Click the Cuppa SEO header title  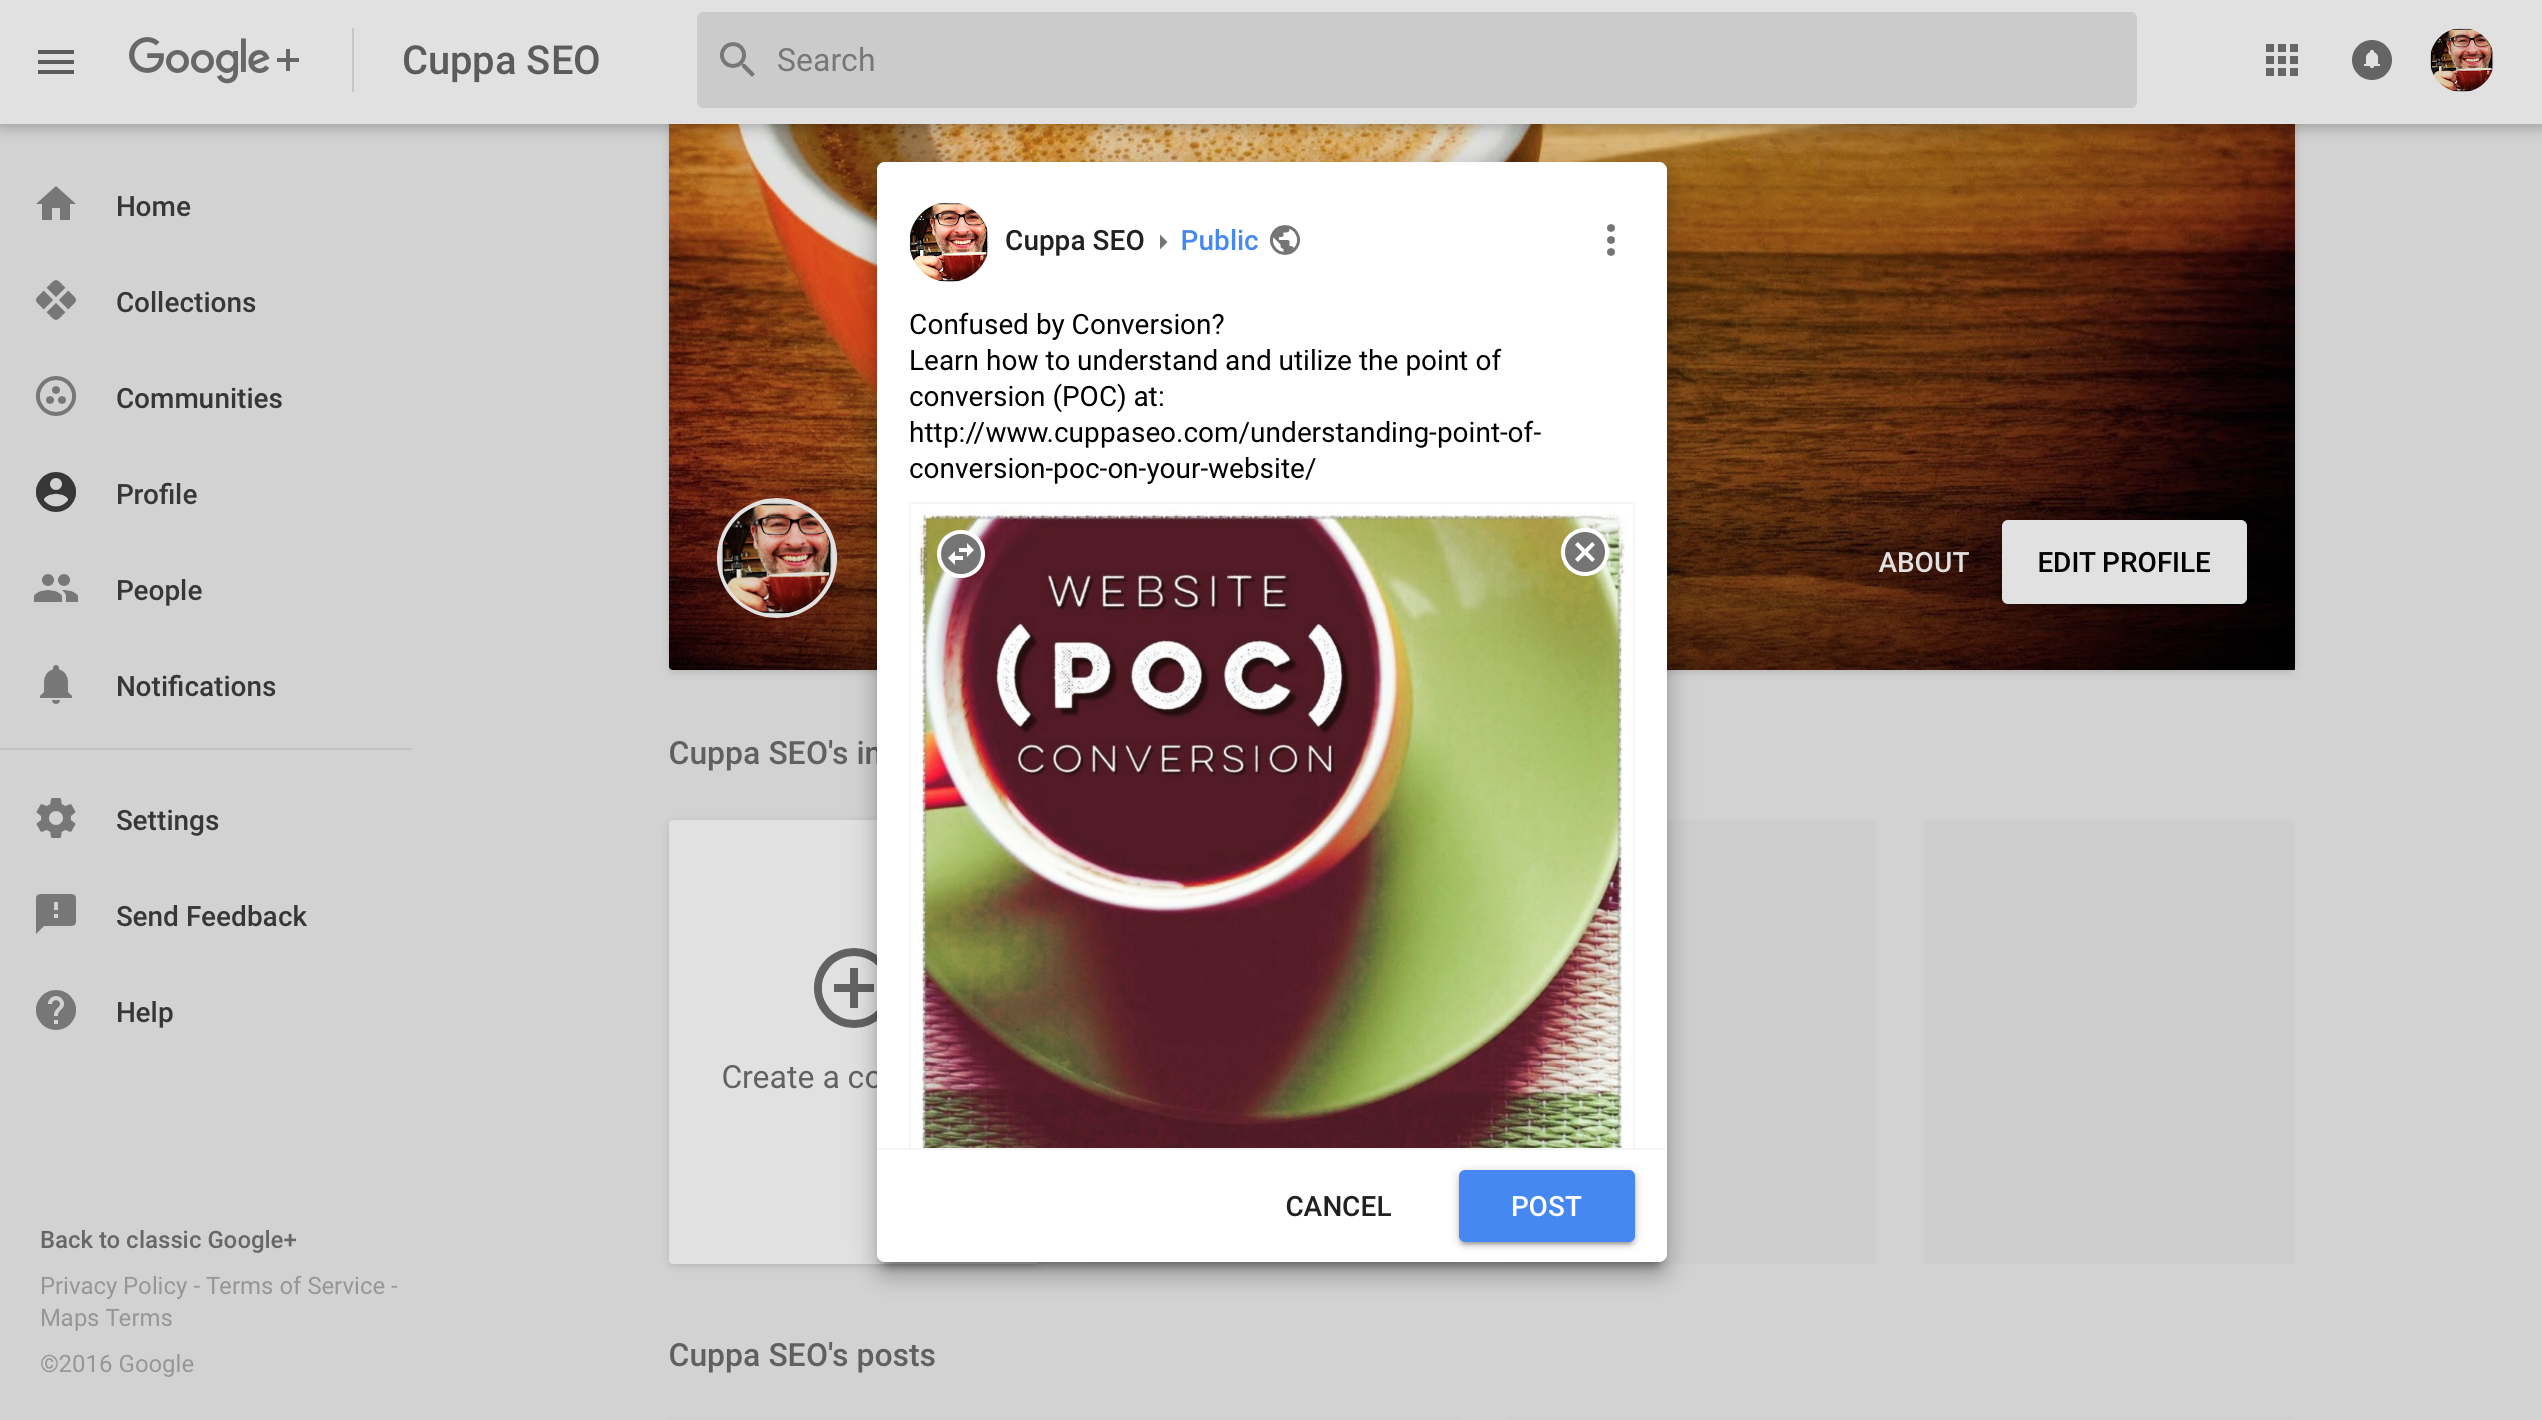tap(500, 60)
